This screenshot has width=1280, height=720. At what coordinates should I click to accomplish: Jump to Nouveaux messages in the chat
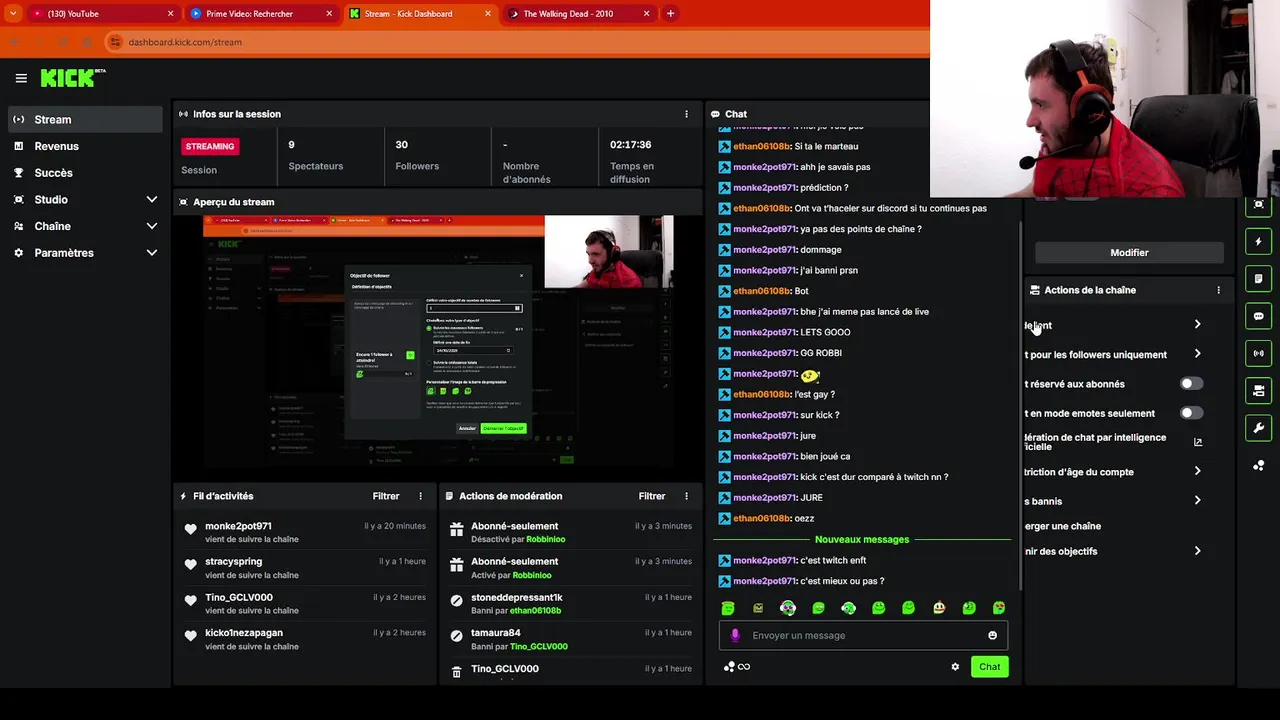pos(862,539)
